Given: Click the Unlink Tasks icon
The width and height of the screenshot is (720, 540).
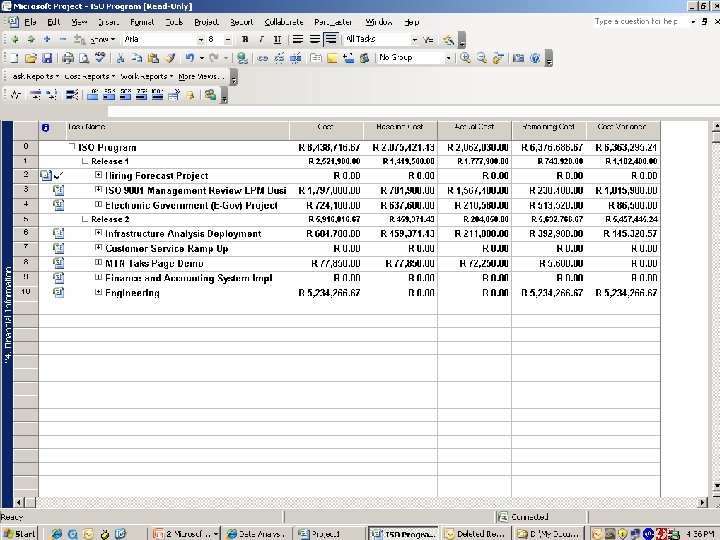Looking at the screenshot, I should 279,58.
